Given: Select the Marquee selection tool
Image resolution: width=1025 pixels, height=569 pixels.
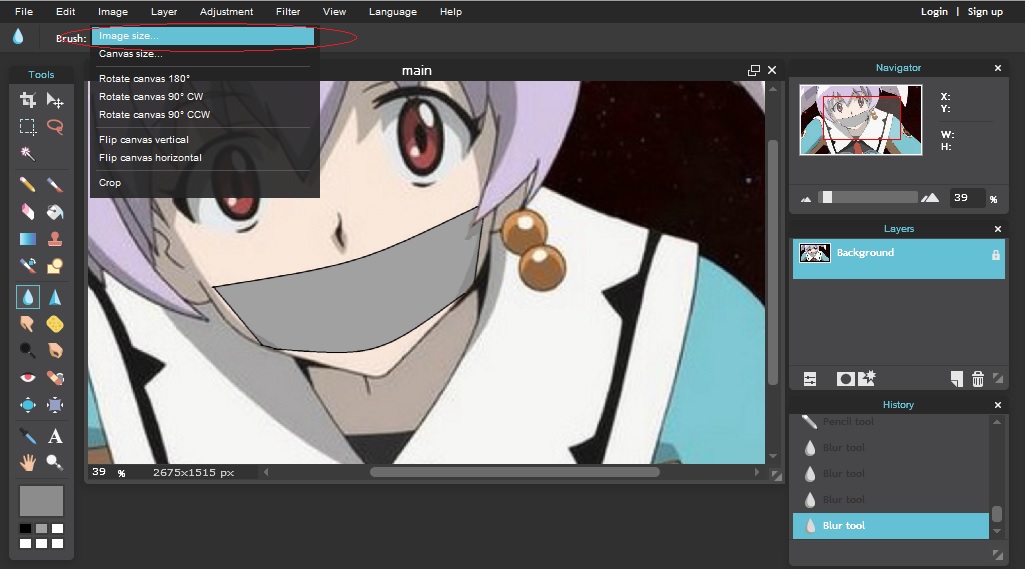Looking at the screenshot, I should [27, 126].
